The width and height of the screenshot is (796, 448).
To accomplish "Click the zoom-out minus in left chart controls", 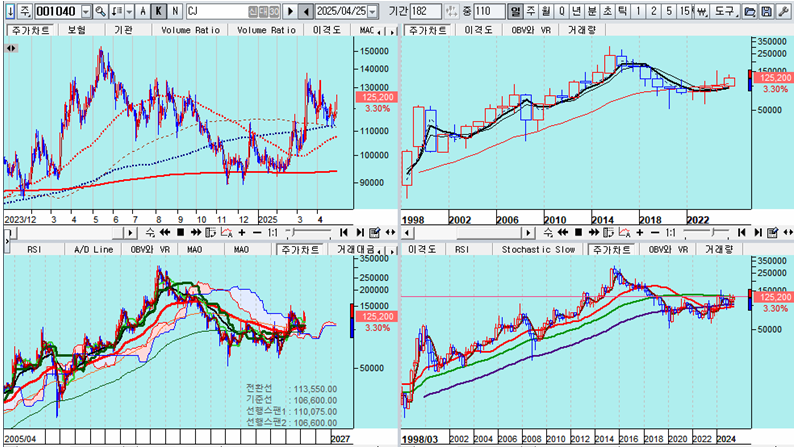I will coord(257,233).
